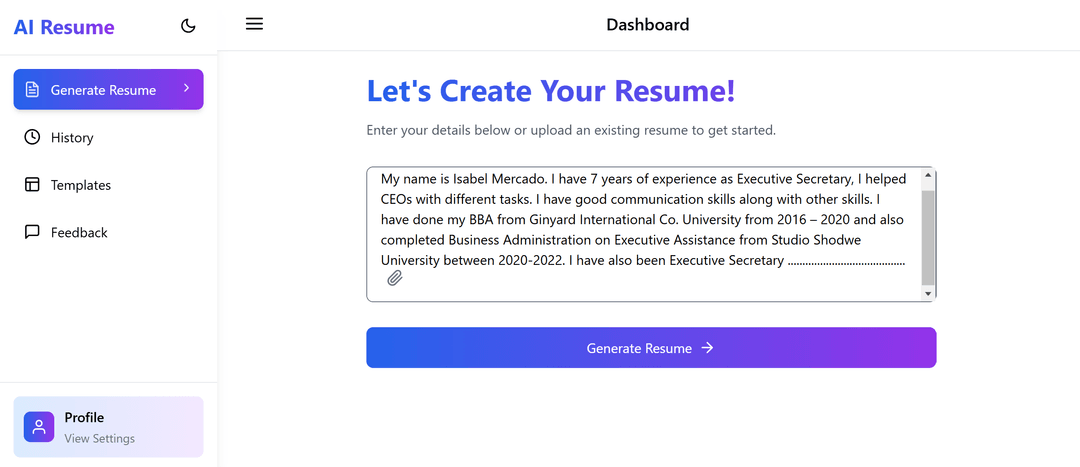Click the document icon beside Generate Resume
Image resolution: width=1080 pixels, height=467 pixels.
point(32,90)
